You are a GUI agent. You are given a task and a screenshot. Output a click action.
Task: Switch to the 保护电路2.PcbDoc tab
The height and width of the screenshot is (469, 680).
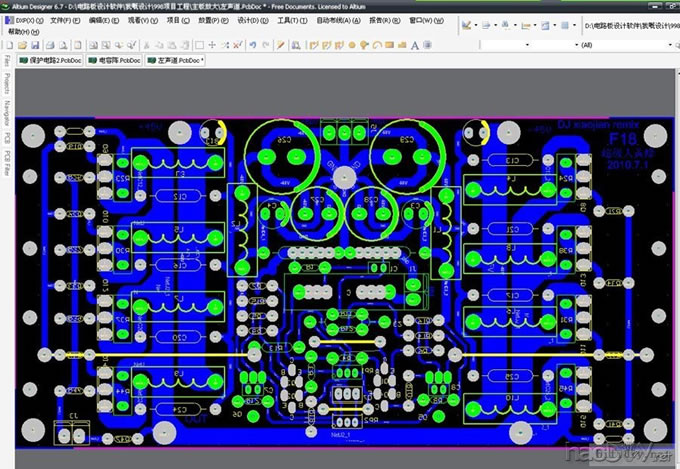pyautogui.click(x=48, y=60)
